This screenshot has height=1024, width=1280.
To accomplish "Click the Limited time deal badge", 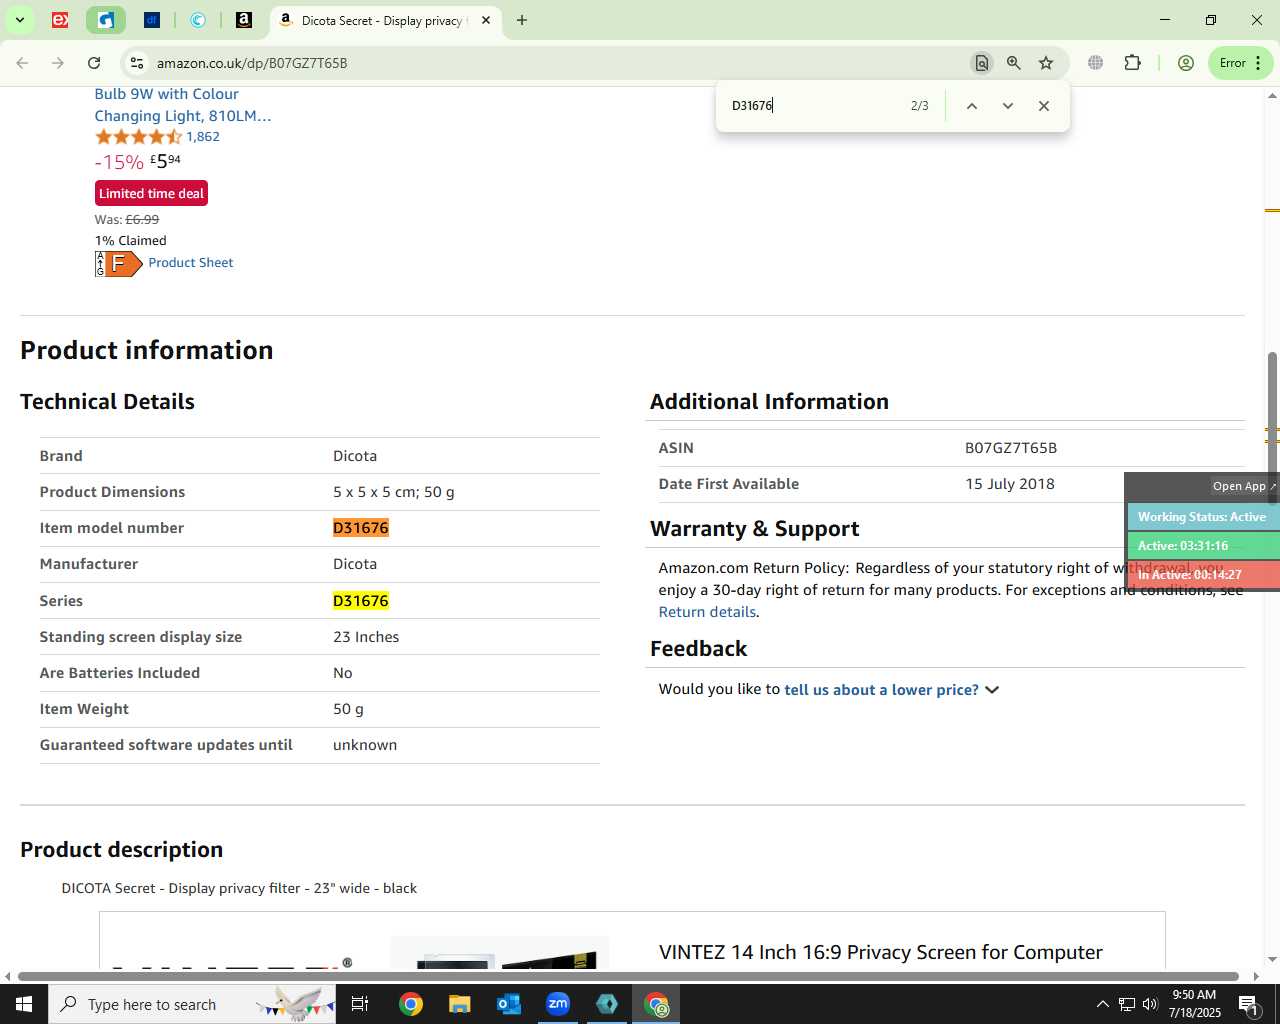I will [x=151, y=193].
